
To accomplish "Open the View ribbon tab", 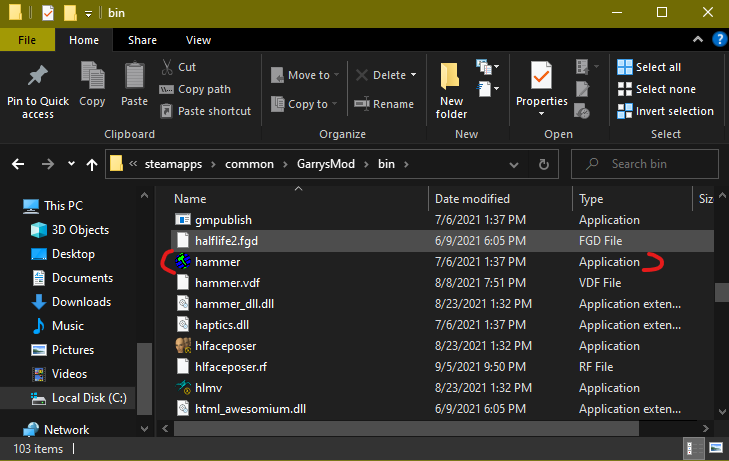I will click(x=198, y=40).
